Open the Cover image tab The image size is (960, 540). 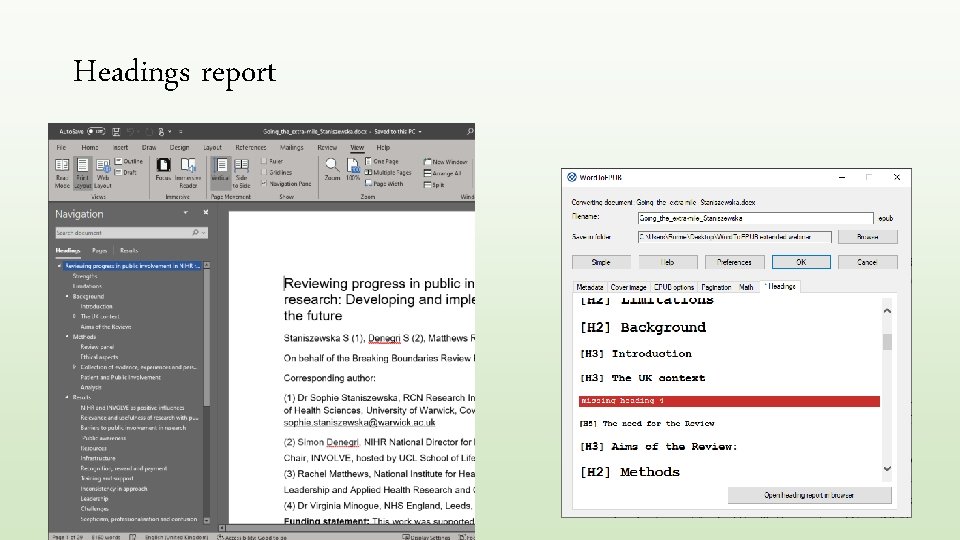[628, 287]
